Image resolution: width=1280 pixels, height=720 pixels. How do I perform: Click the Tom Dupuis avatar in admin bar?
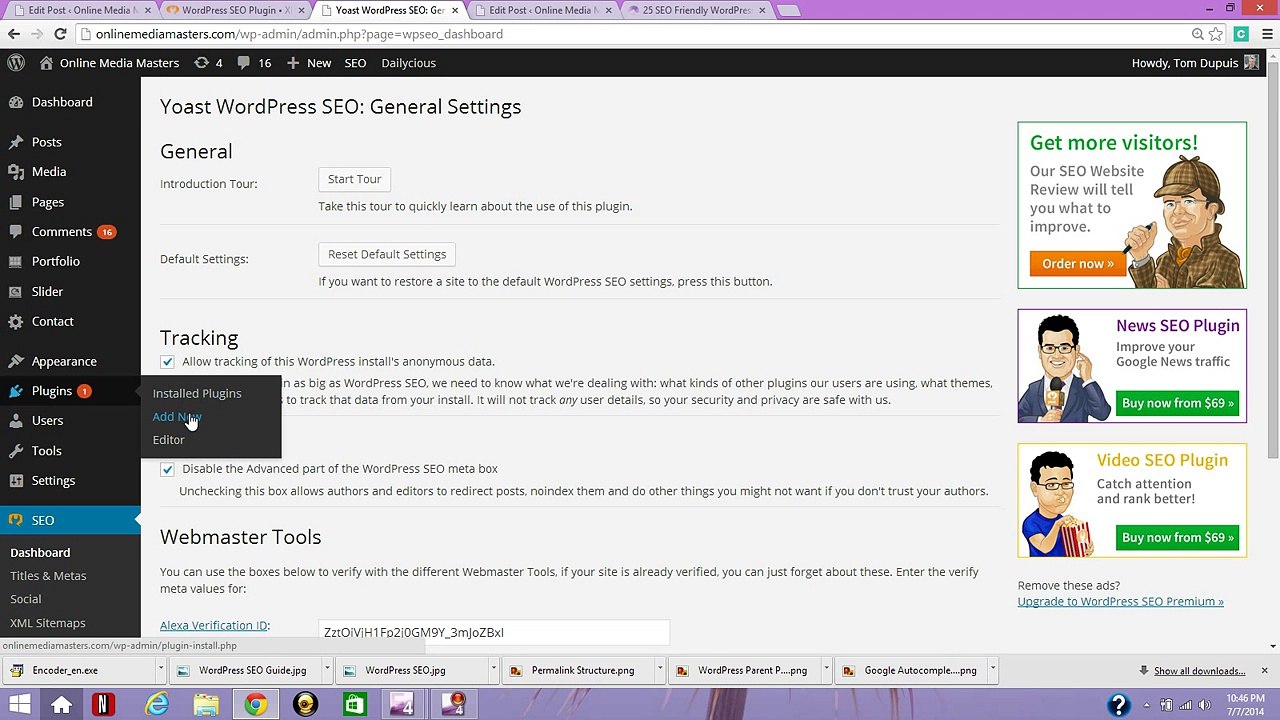point(1251,63)
